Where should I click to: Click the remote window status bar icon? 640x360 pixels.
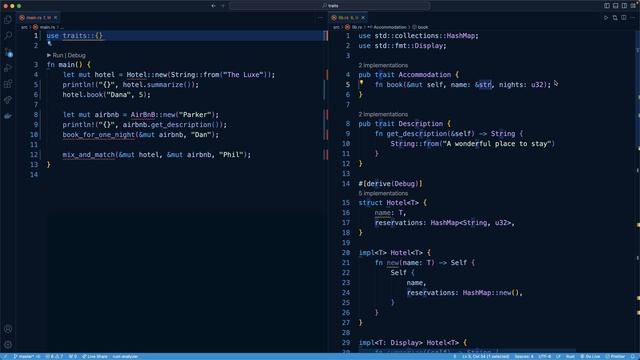pos(4,356)
